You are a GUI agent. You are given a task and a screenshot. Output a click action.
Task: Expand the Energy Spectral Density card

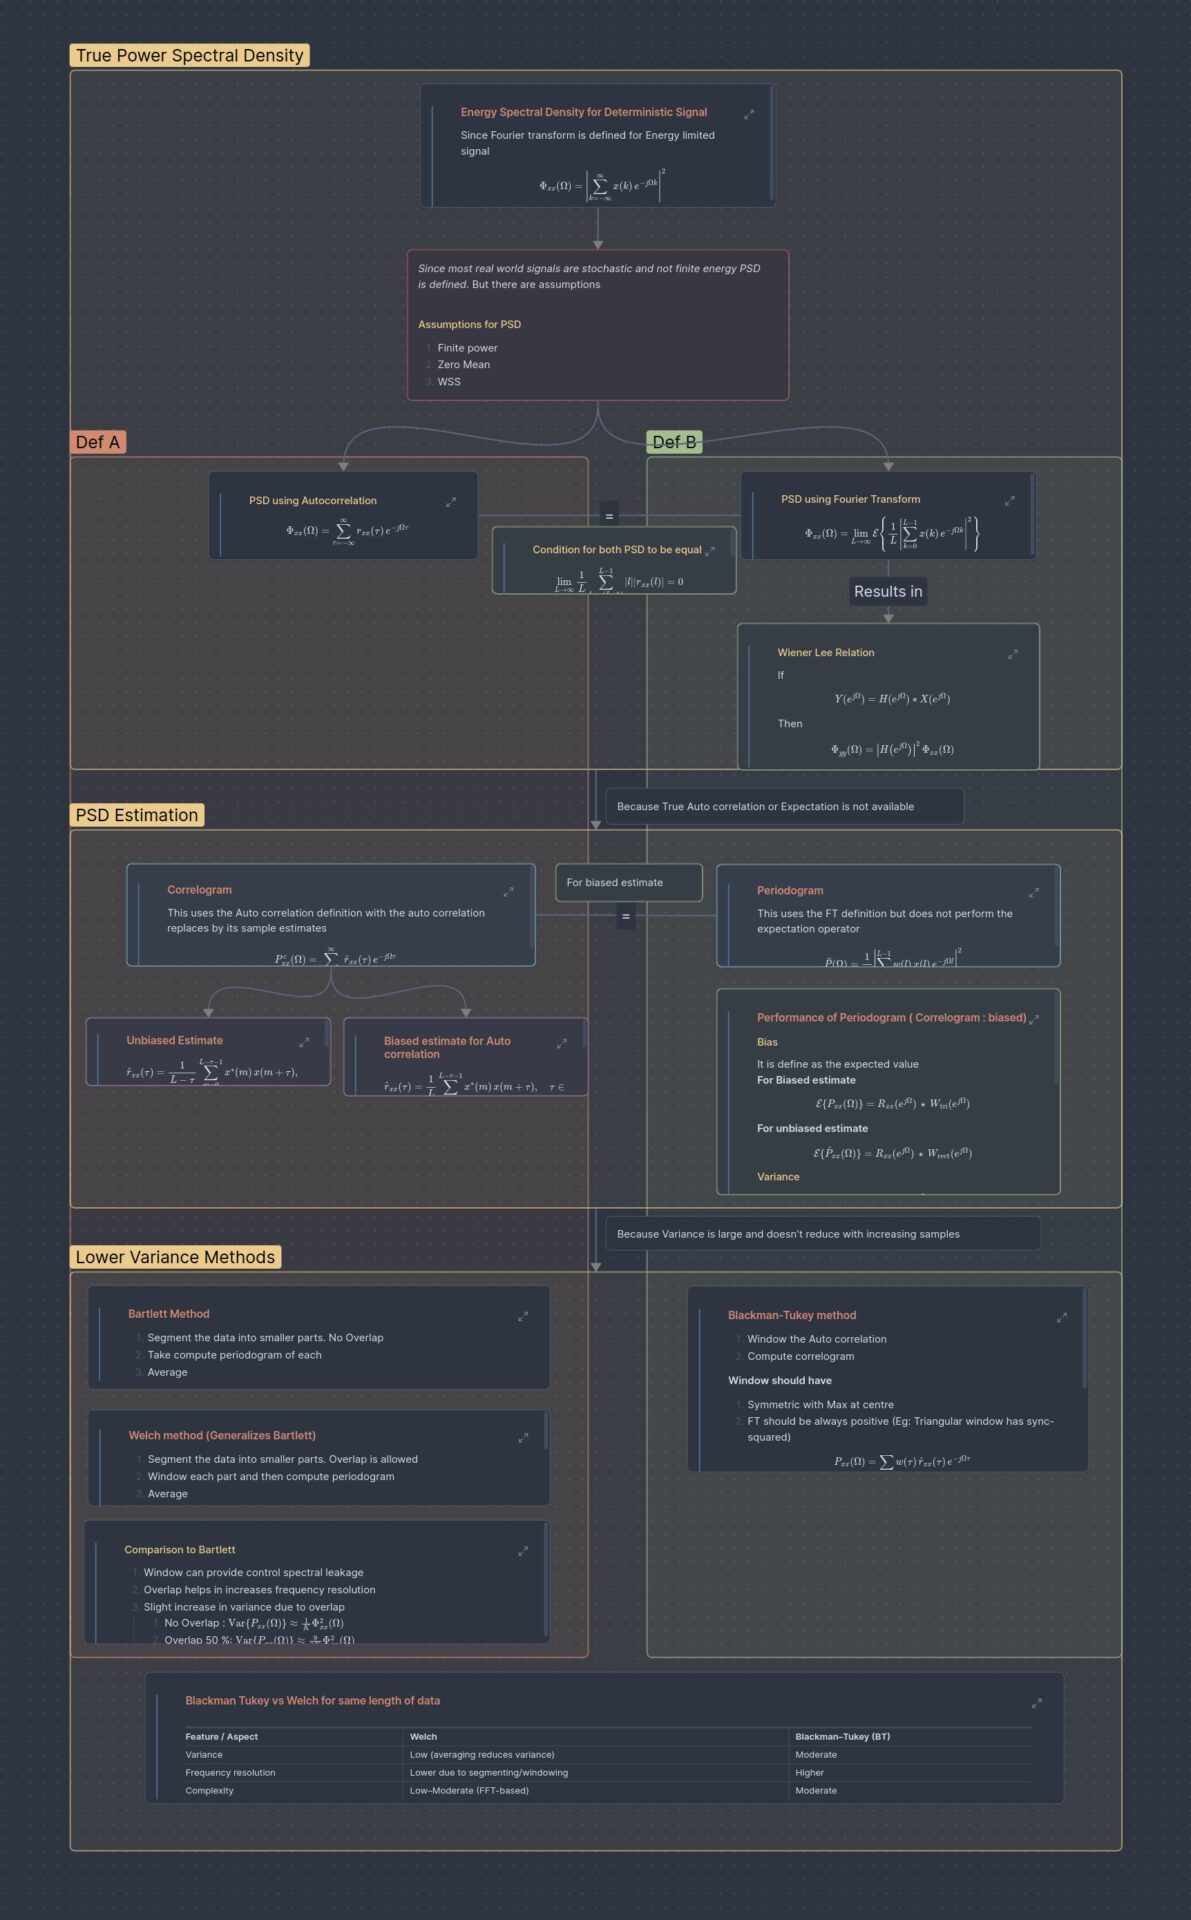[x=749, y=115]
